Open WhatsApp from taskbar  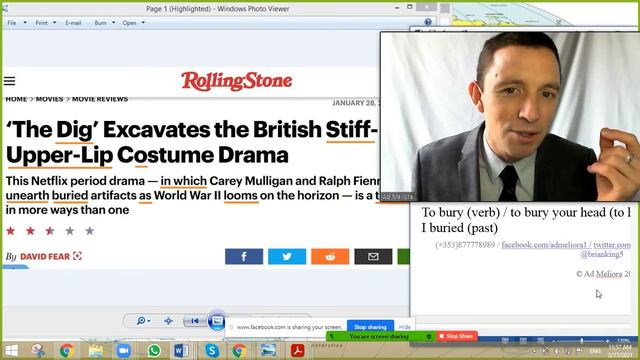pyautogui.click(x=154, y=351)
